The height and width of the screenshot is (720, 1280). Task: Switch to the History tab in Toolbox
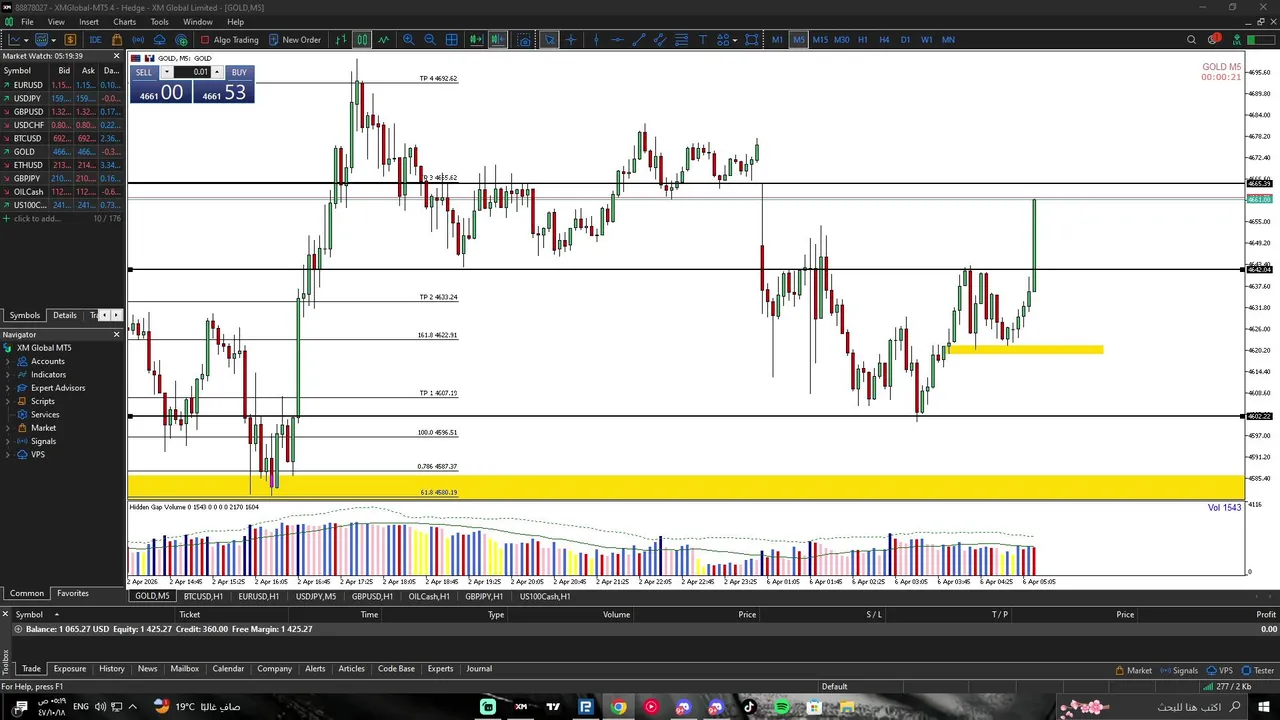point(112,669)
